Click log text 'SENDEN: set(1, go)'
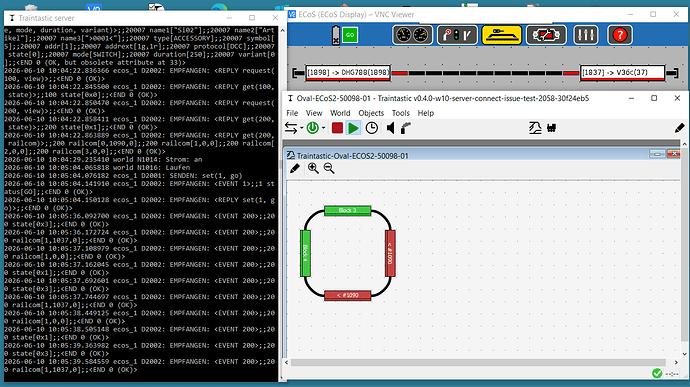 coord(206,175)
